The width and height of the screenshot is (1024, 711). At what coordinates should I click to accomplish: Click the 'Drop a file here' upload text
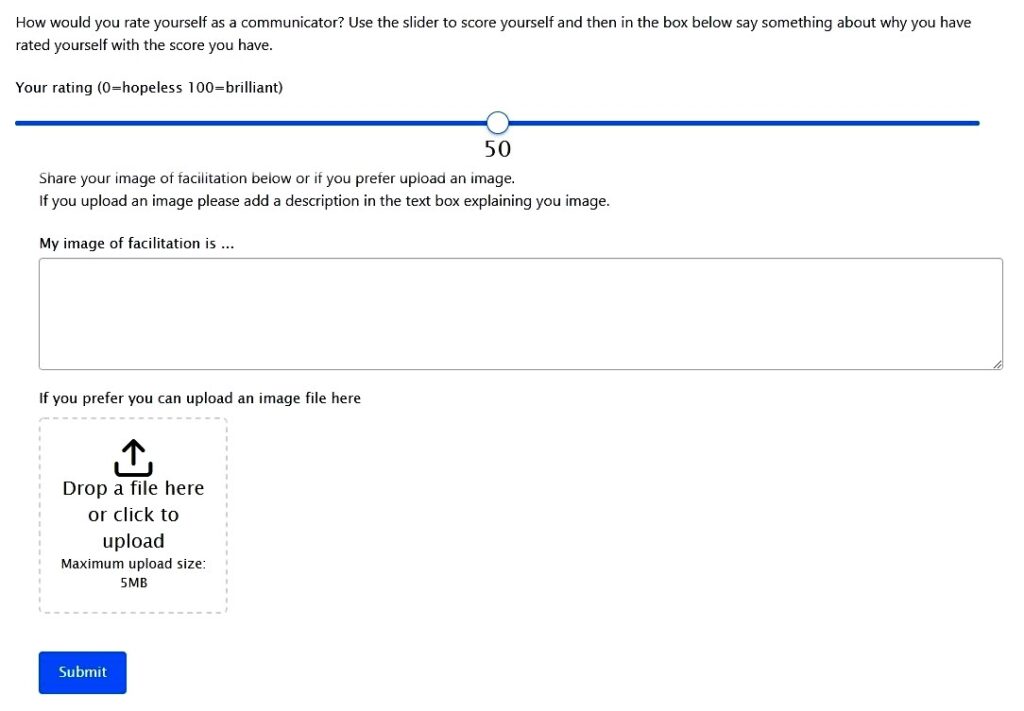pos(133,488)
